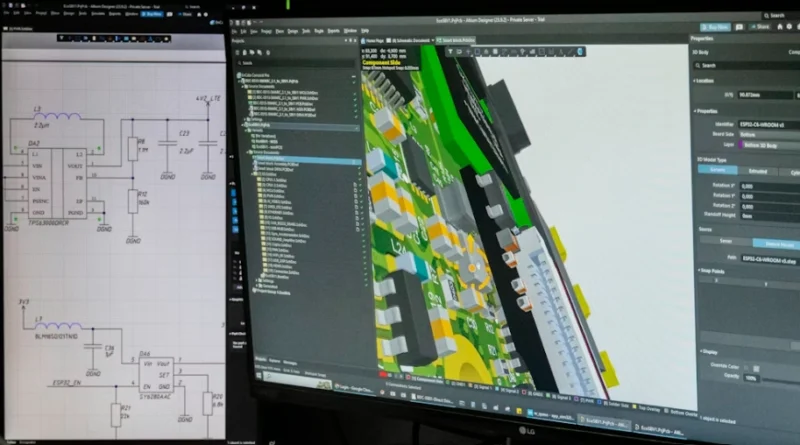Viewport: 800px width, 445px height.
Task: Open the File menu in the PCB window
Action: [x=235, y=31]
